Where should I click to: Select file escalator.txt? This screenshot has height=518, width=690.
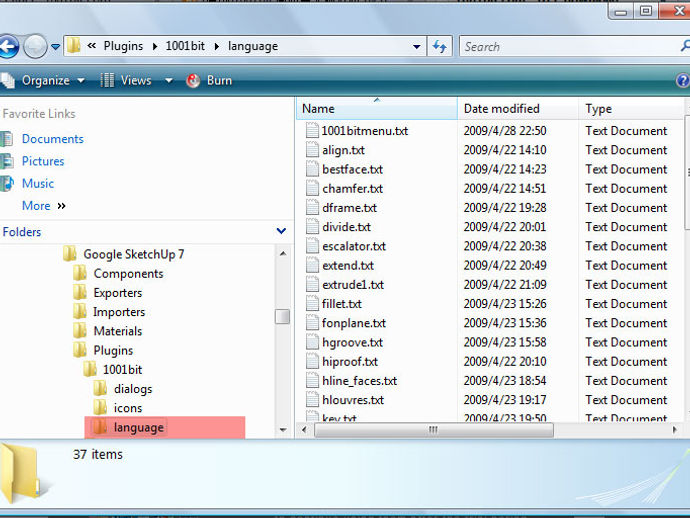coord(354,246)
